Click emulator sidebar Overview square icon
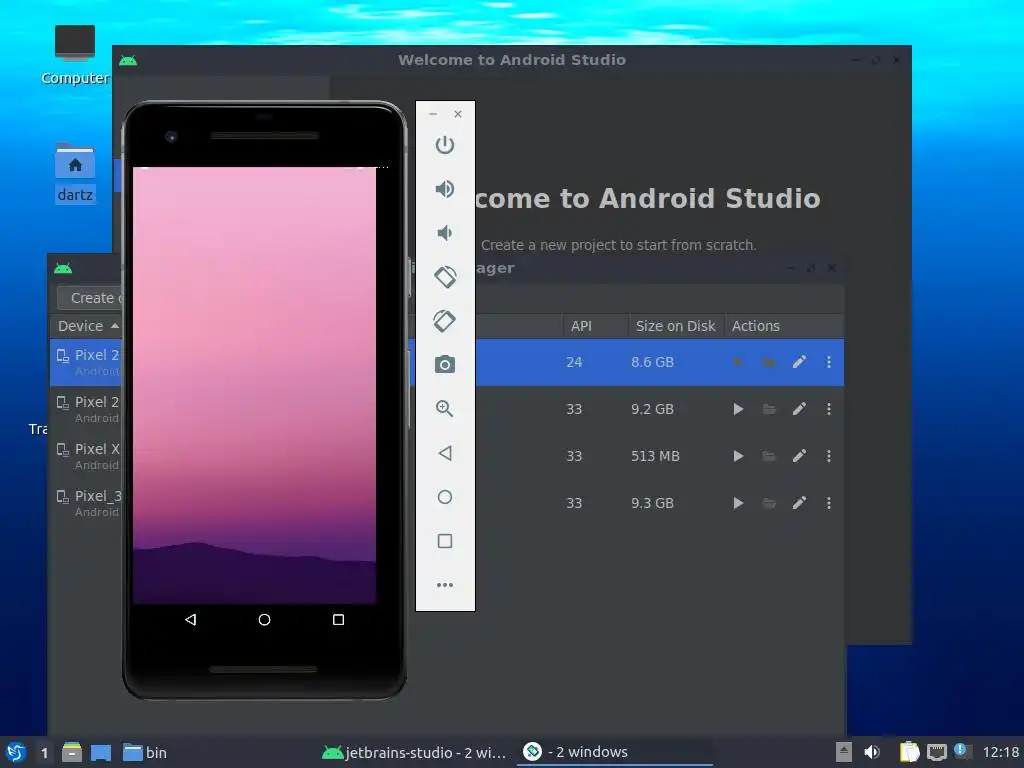Screen dimensions: 1024x768 445,541
